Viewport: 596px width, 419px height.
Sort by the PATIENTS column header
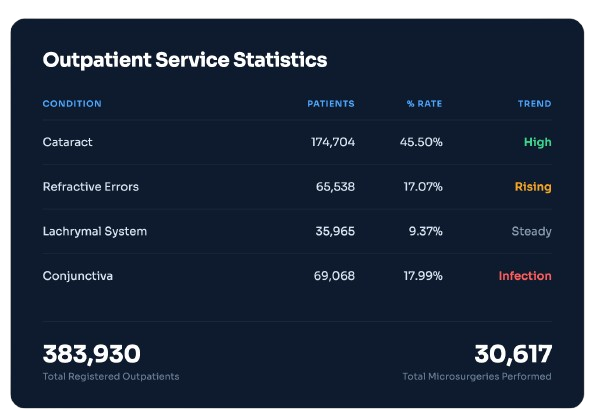[331, 103]
